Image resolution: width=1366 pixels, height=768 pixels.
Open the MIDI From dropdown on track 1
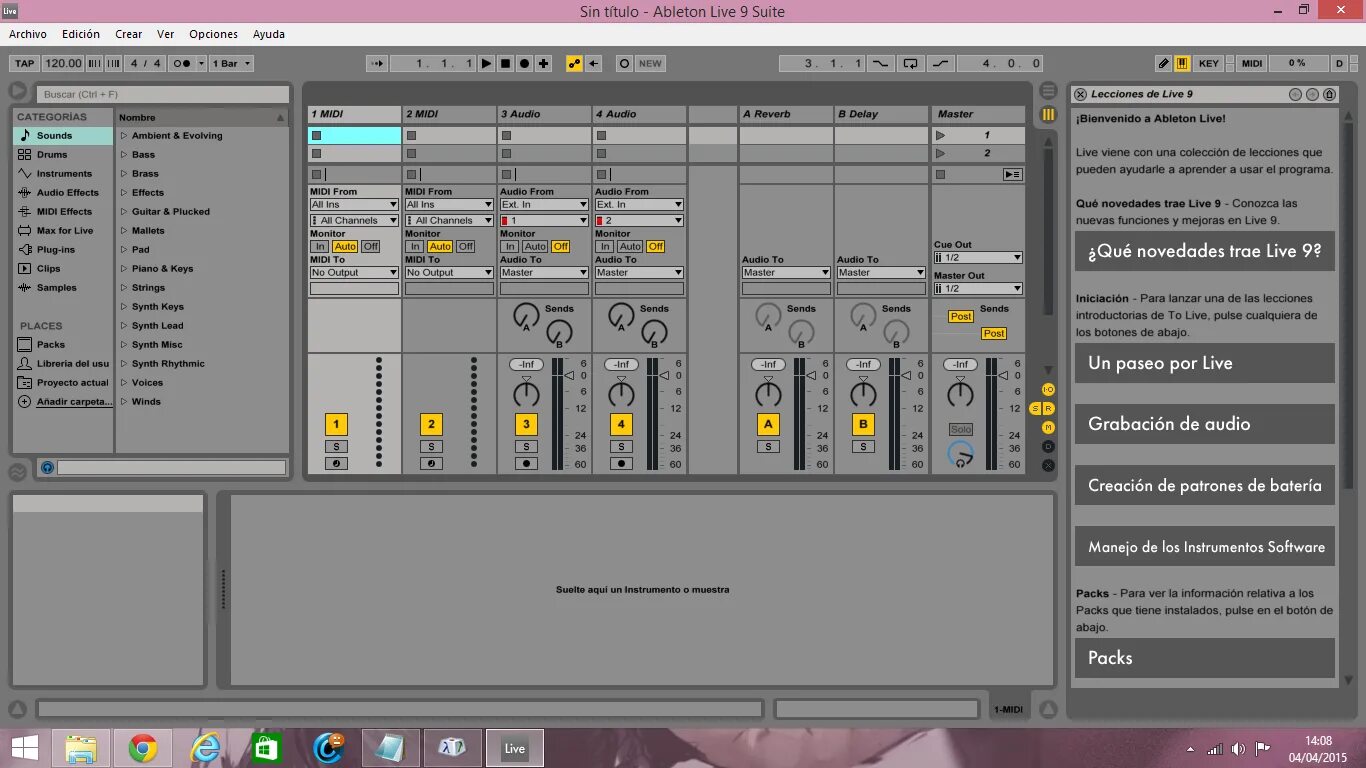(x=353, y=203)
